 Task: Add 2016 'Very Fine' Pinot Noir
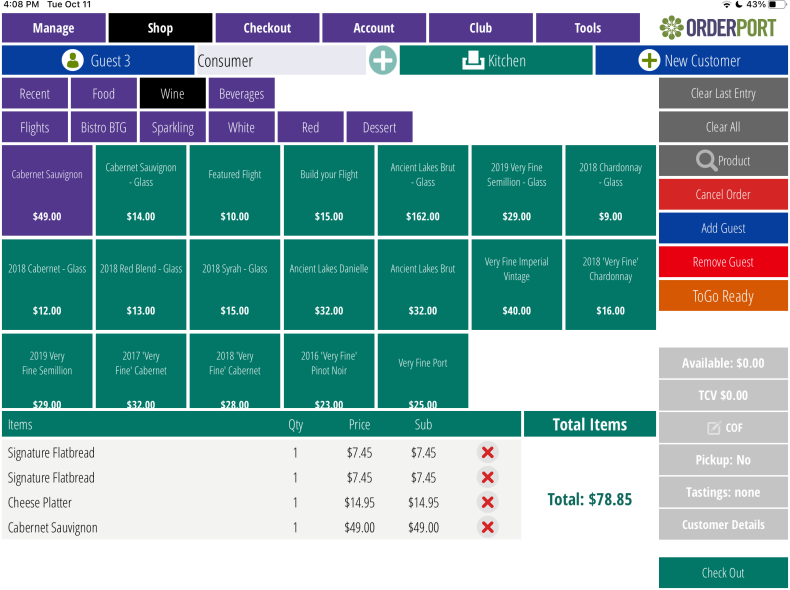329,371
